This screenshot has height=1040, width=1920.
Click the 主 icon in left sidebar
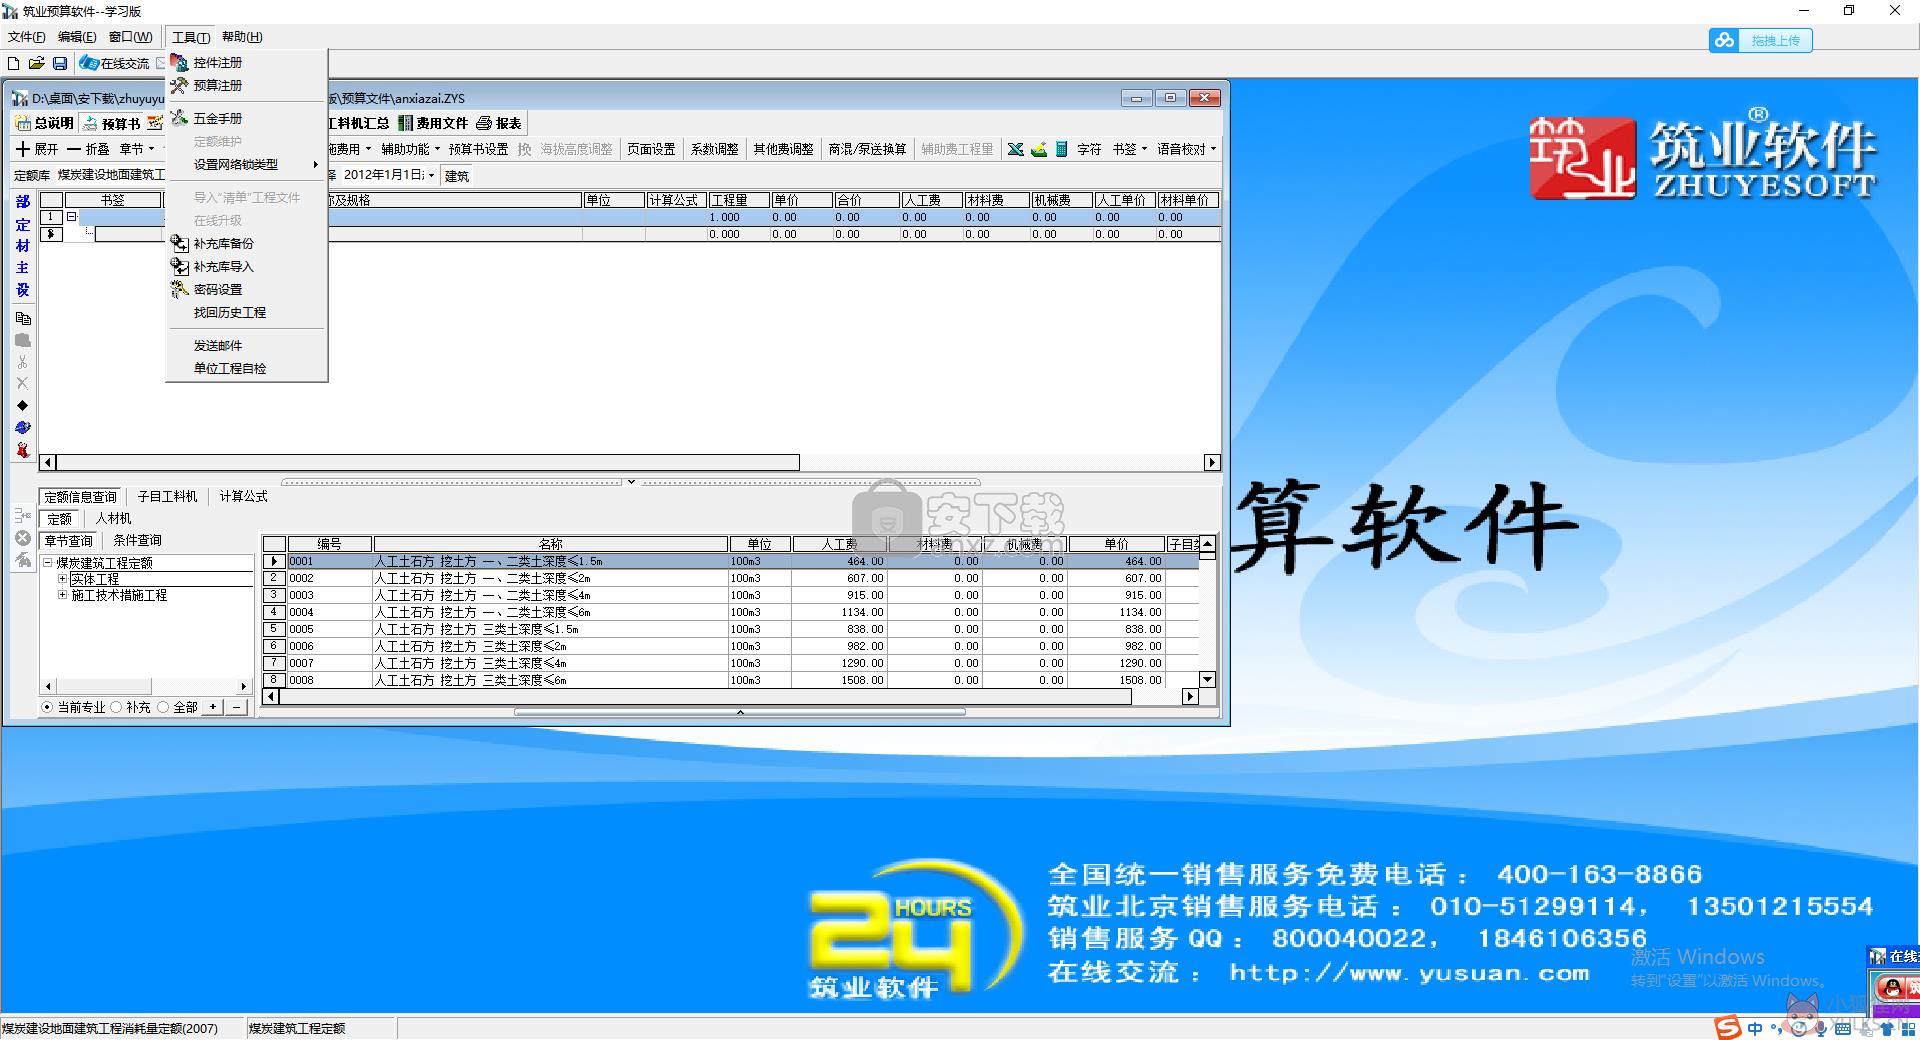click(x=23, y=268)
